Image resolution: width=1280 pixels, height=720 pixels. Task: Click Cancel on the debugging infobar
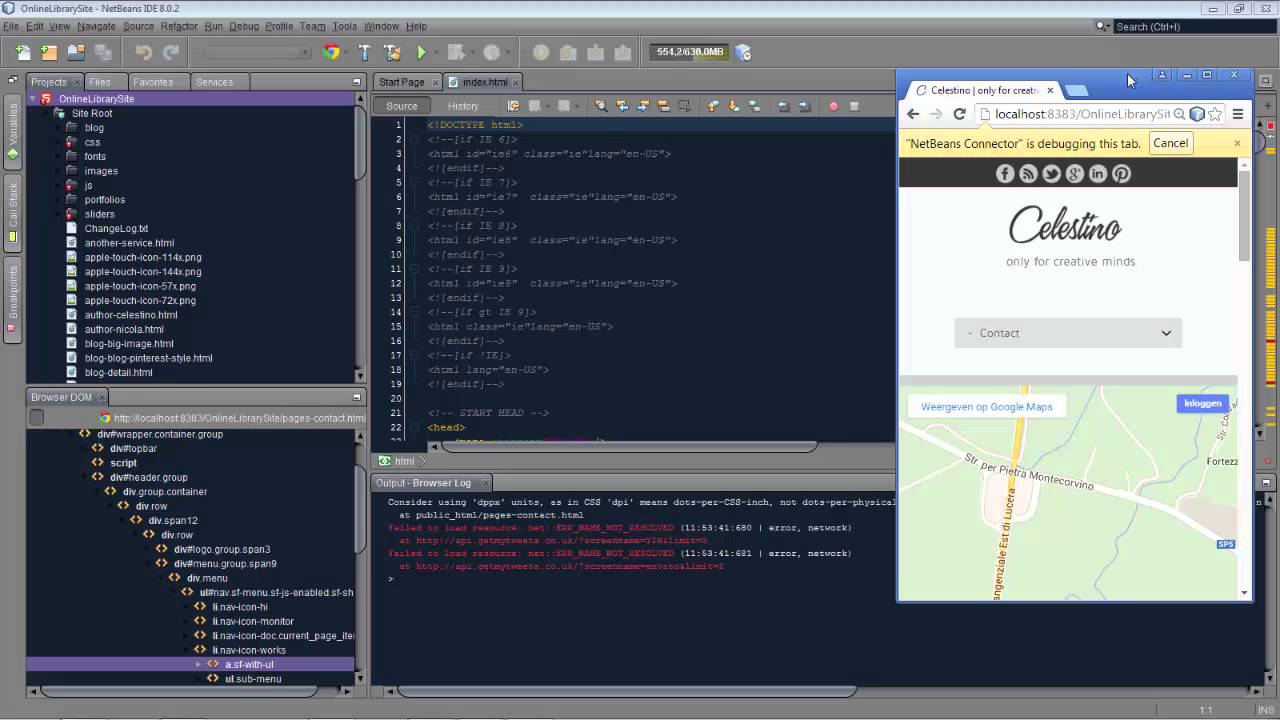click(1170, 143)
